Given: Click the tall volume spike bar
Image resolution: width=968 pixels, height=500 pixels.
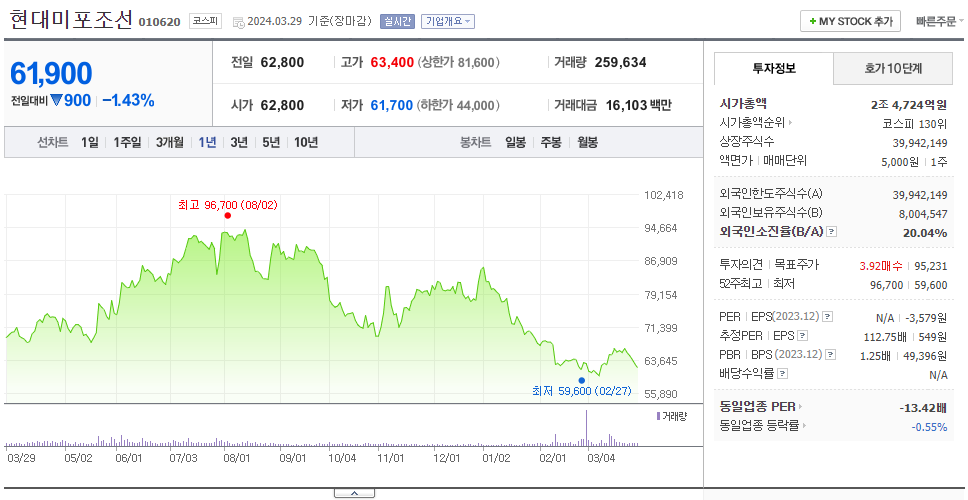Looking at the screenshot, I should (x=586, y=428).
